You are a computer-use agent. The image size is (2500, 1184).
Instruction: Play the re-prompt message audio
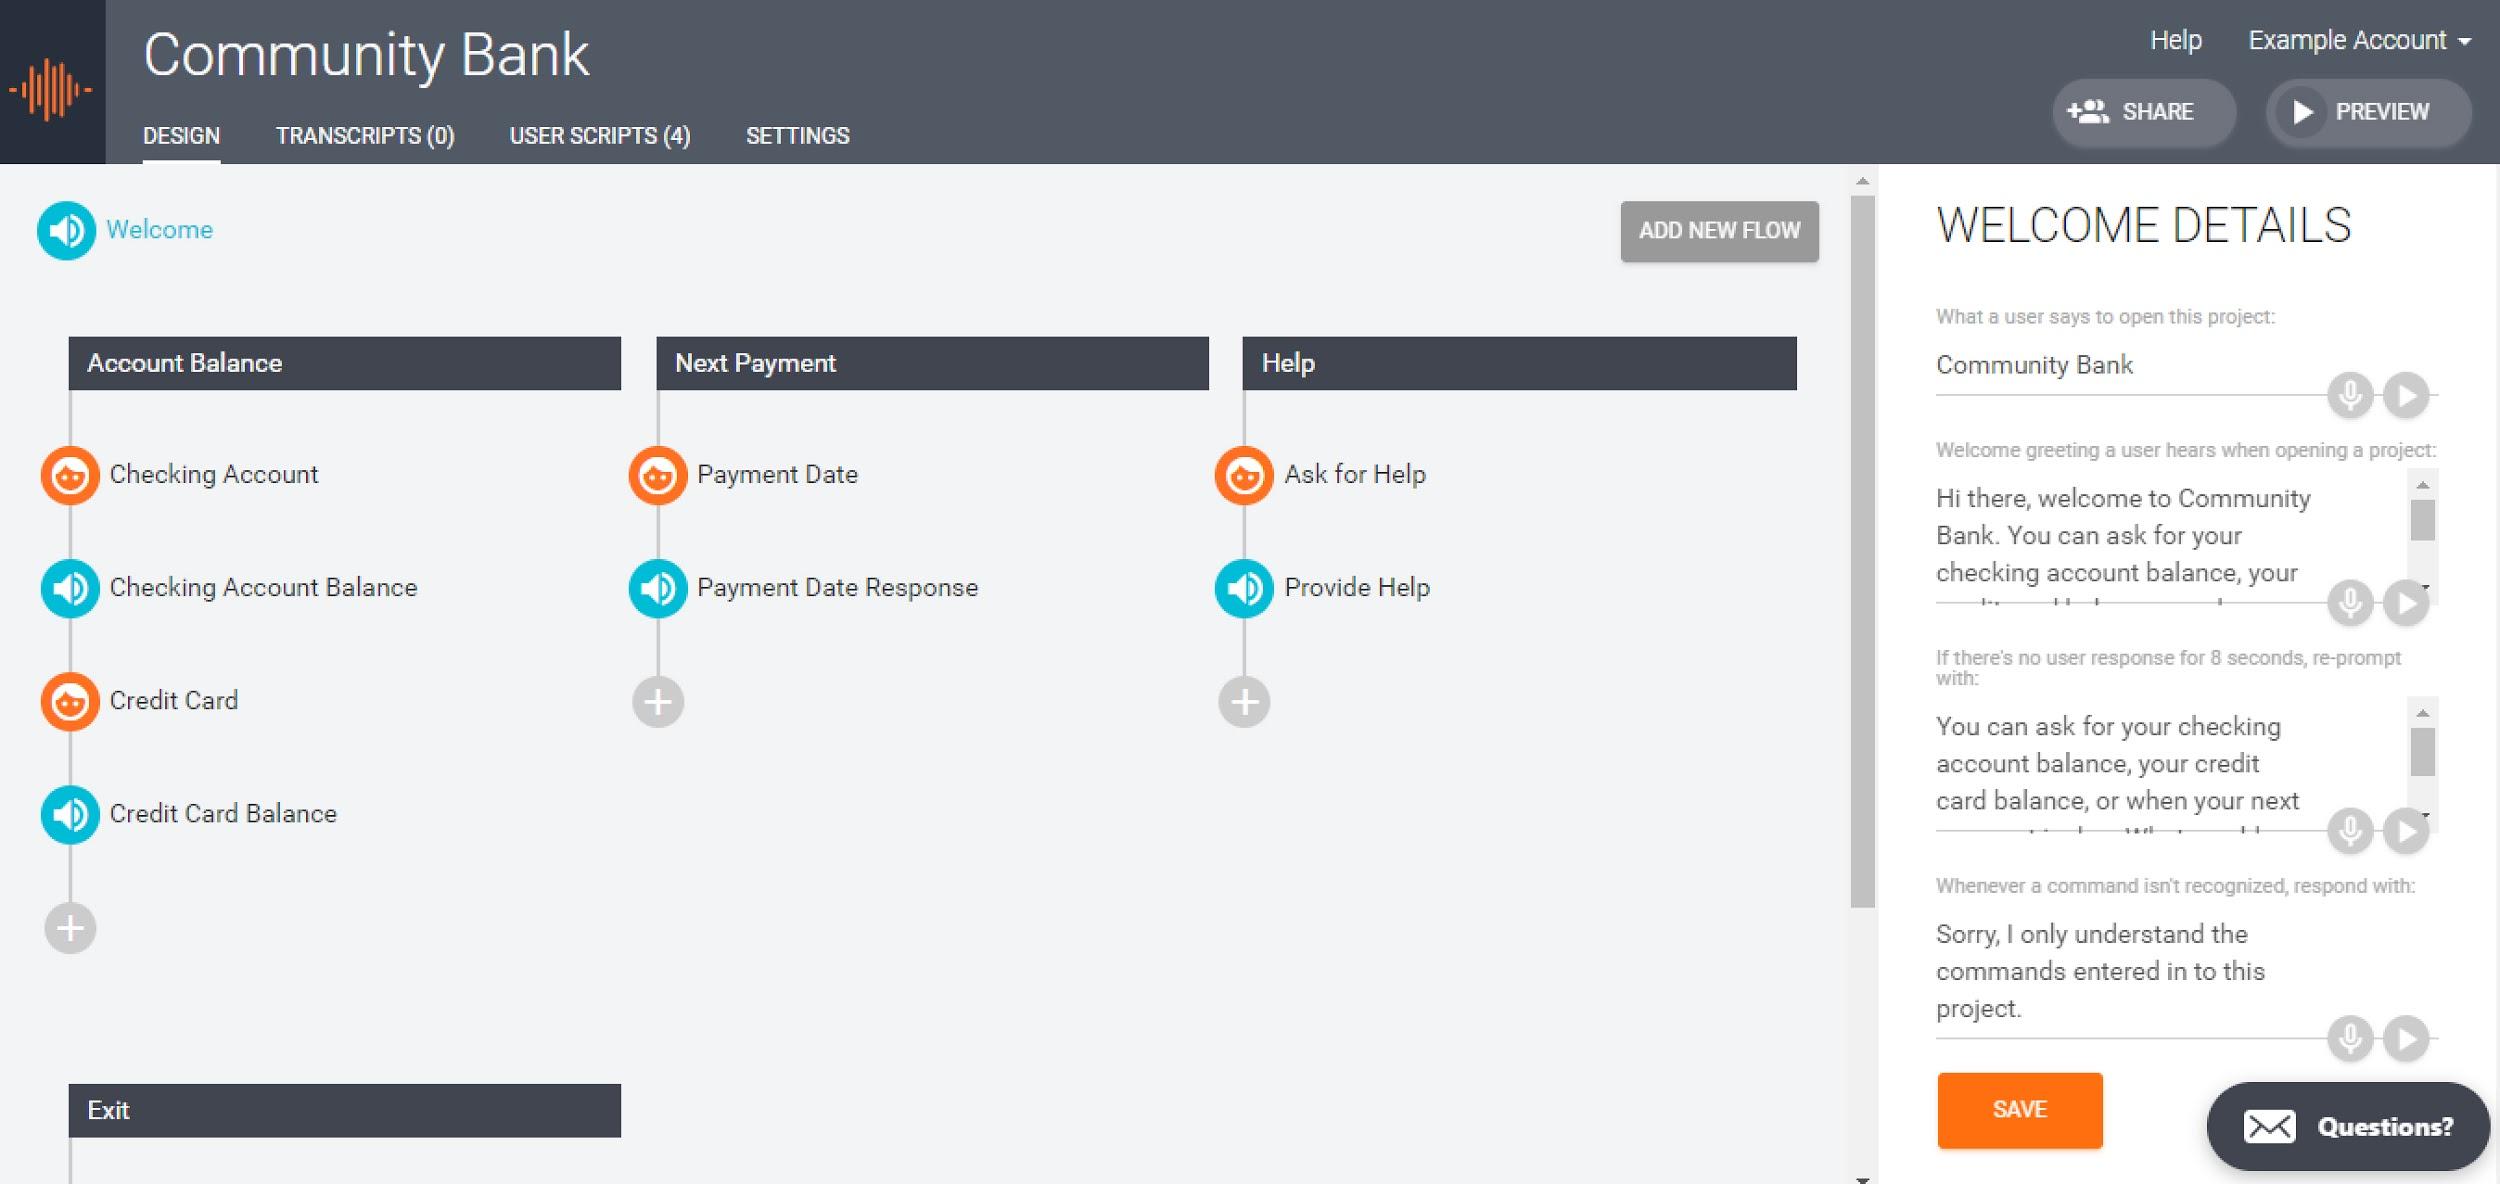(x=2406, y=831)
